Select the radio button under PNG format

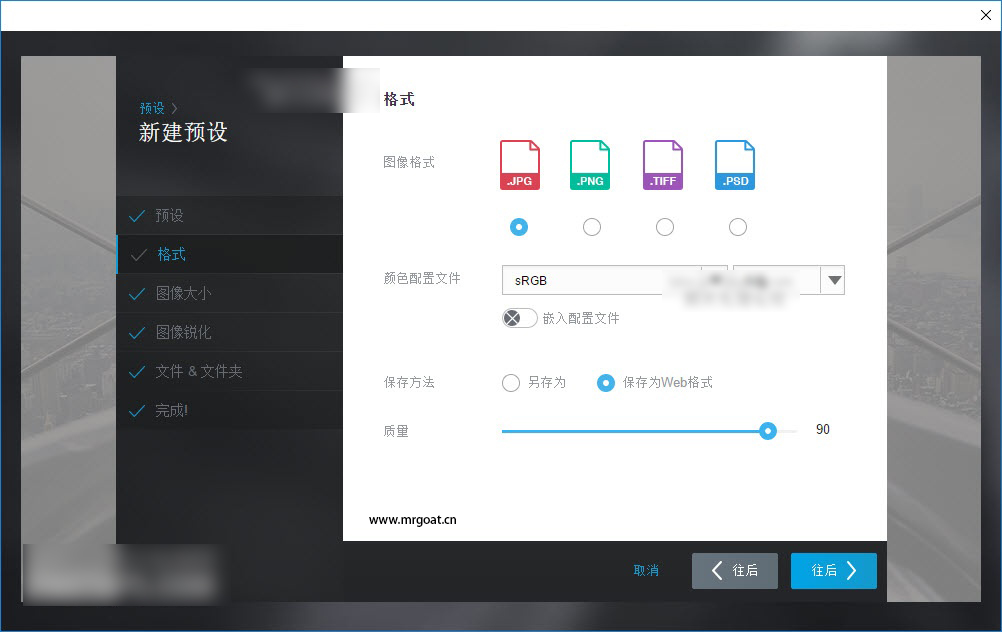(592, 227)
